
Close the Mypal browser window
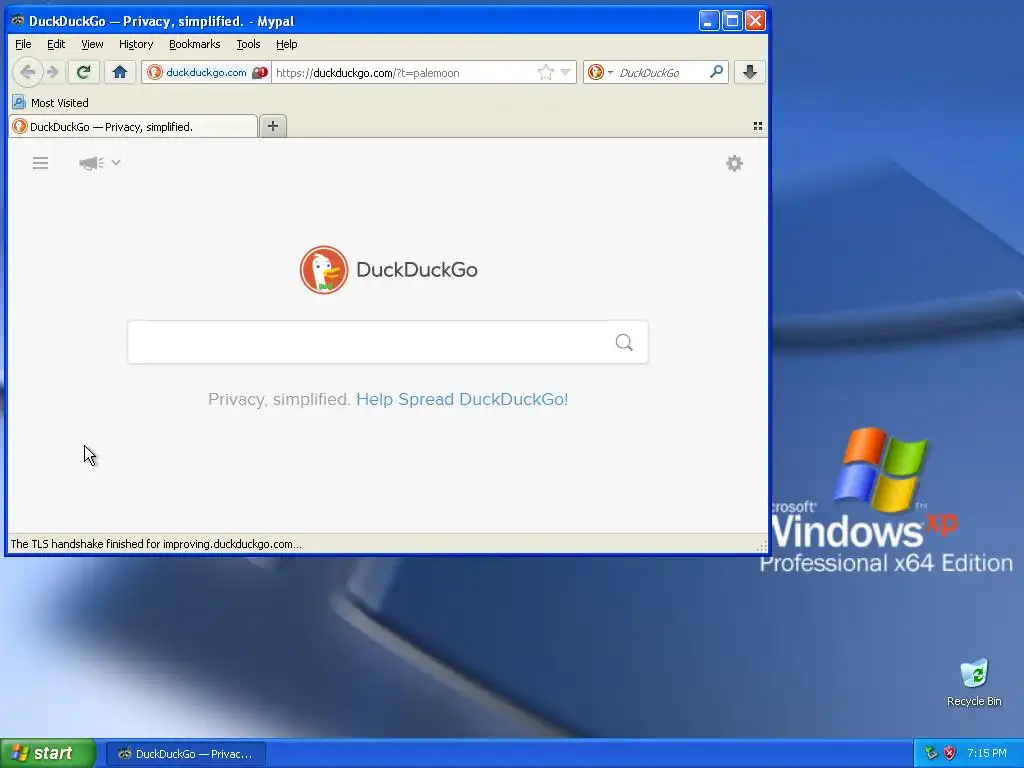point(756,21)
